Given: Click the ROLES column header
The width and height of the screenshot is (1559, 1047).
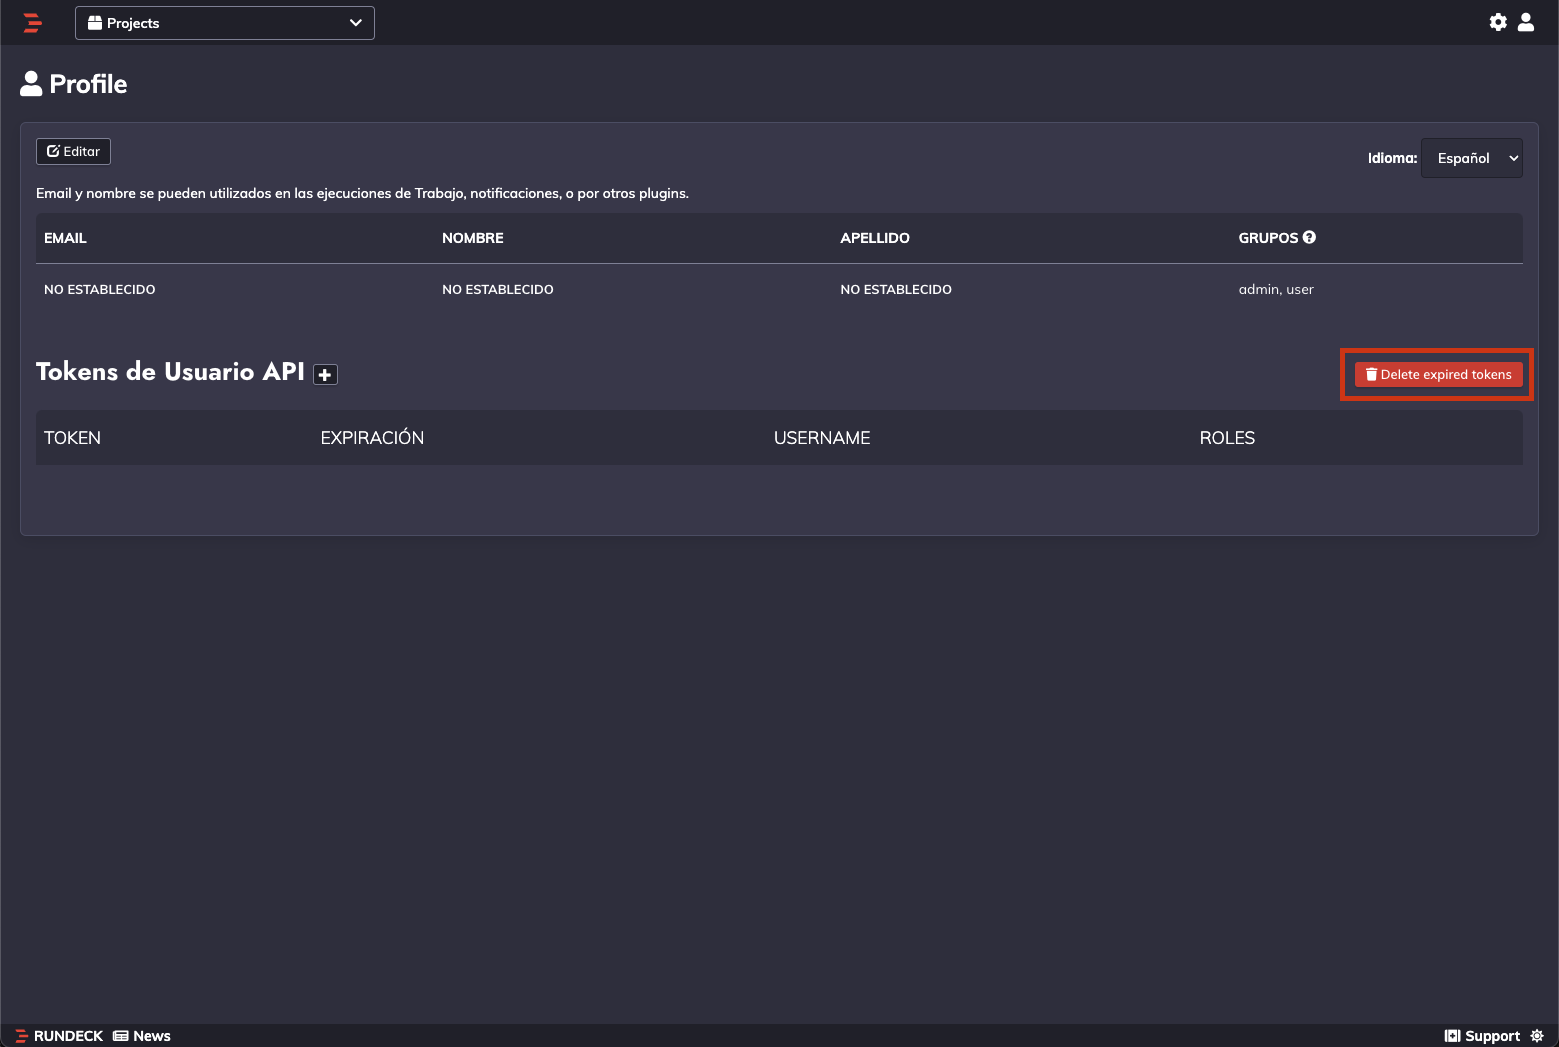Looking at the screenshot, I should click(1227, 438).
